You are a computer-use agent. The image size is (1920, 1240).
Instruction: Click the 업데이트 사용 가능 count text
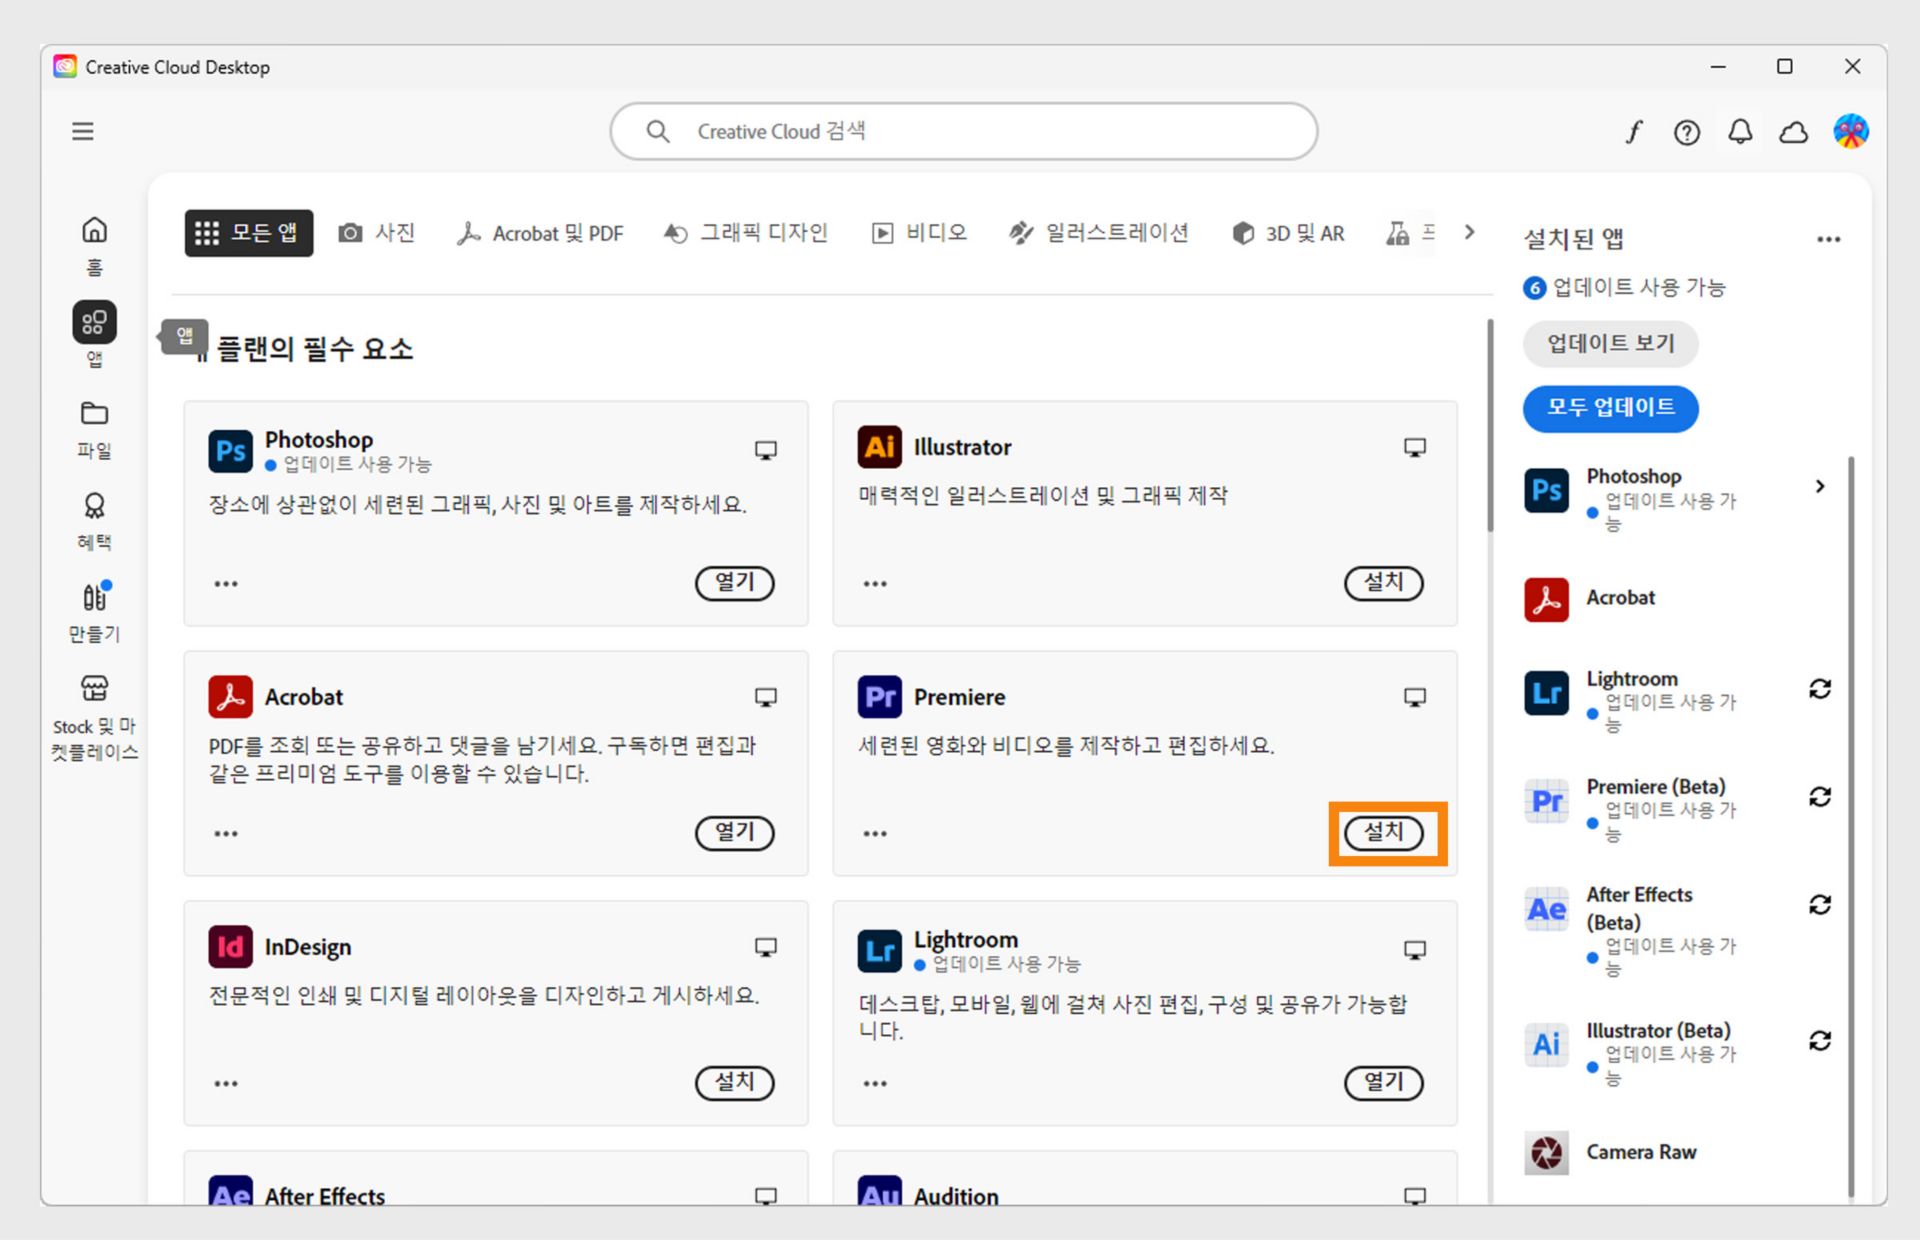click(1638, 288)
